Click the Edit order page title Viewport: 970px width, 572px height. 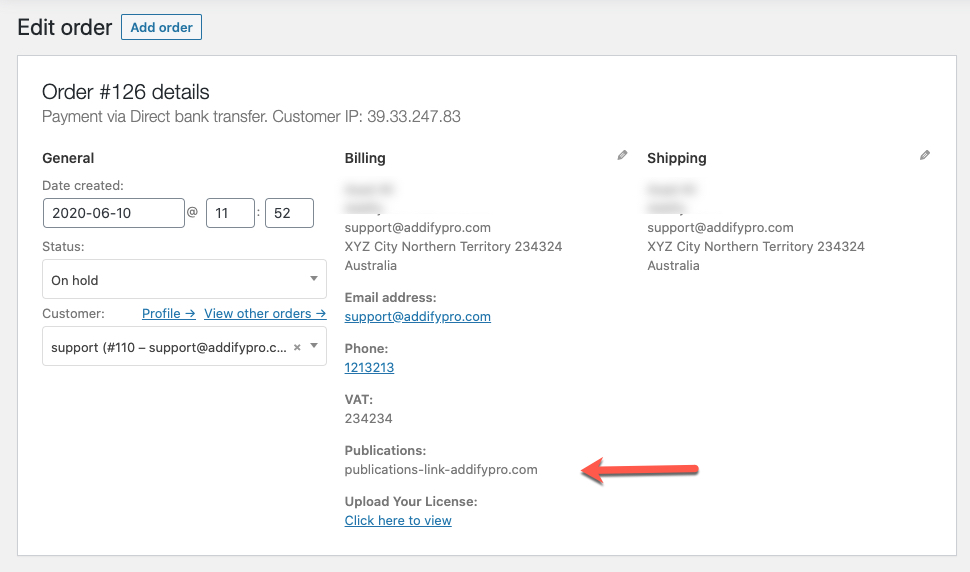65,27
